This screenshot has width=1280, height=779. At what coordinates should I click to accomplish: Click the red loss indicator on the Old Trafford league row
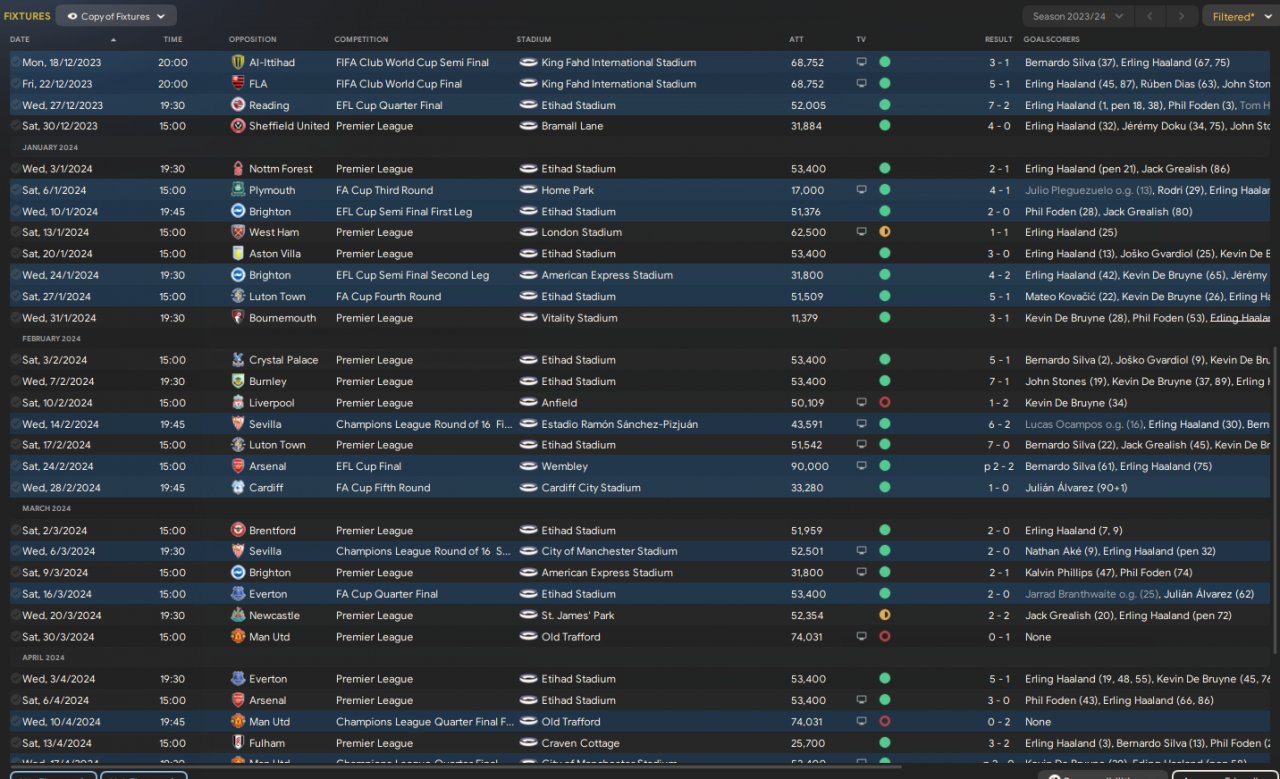click(x=885, y=637)
